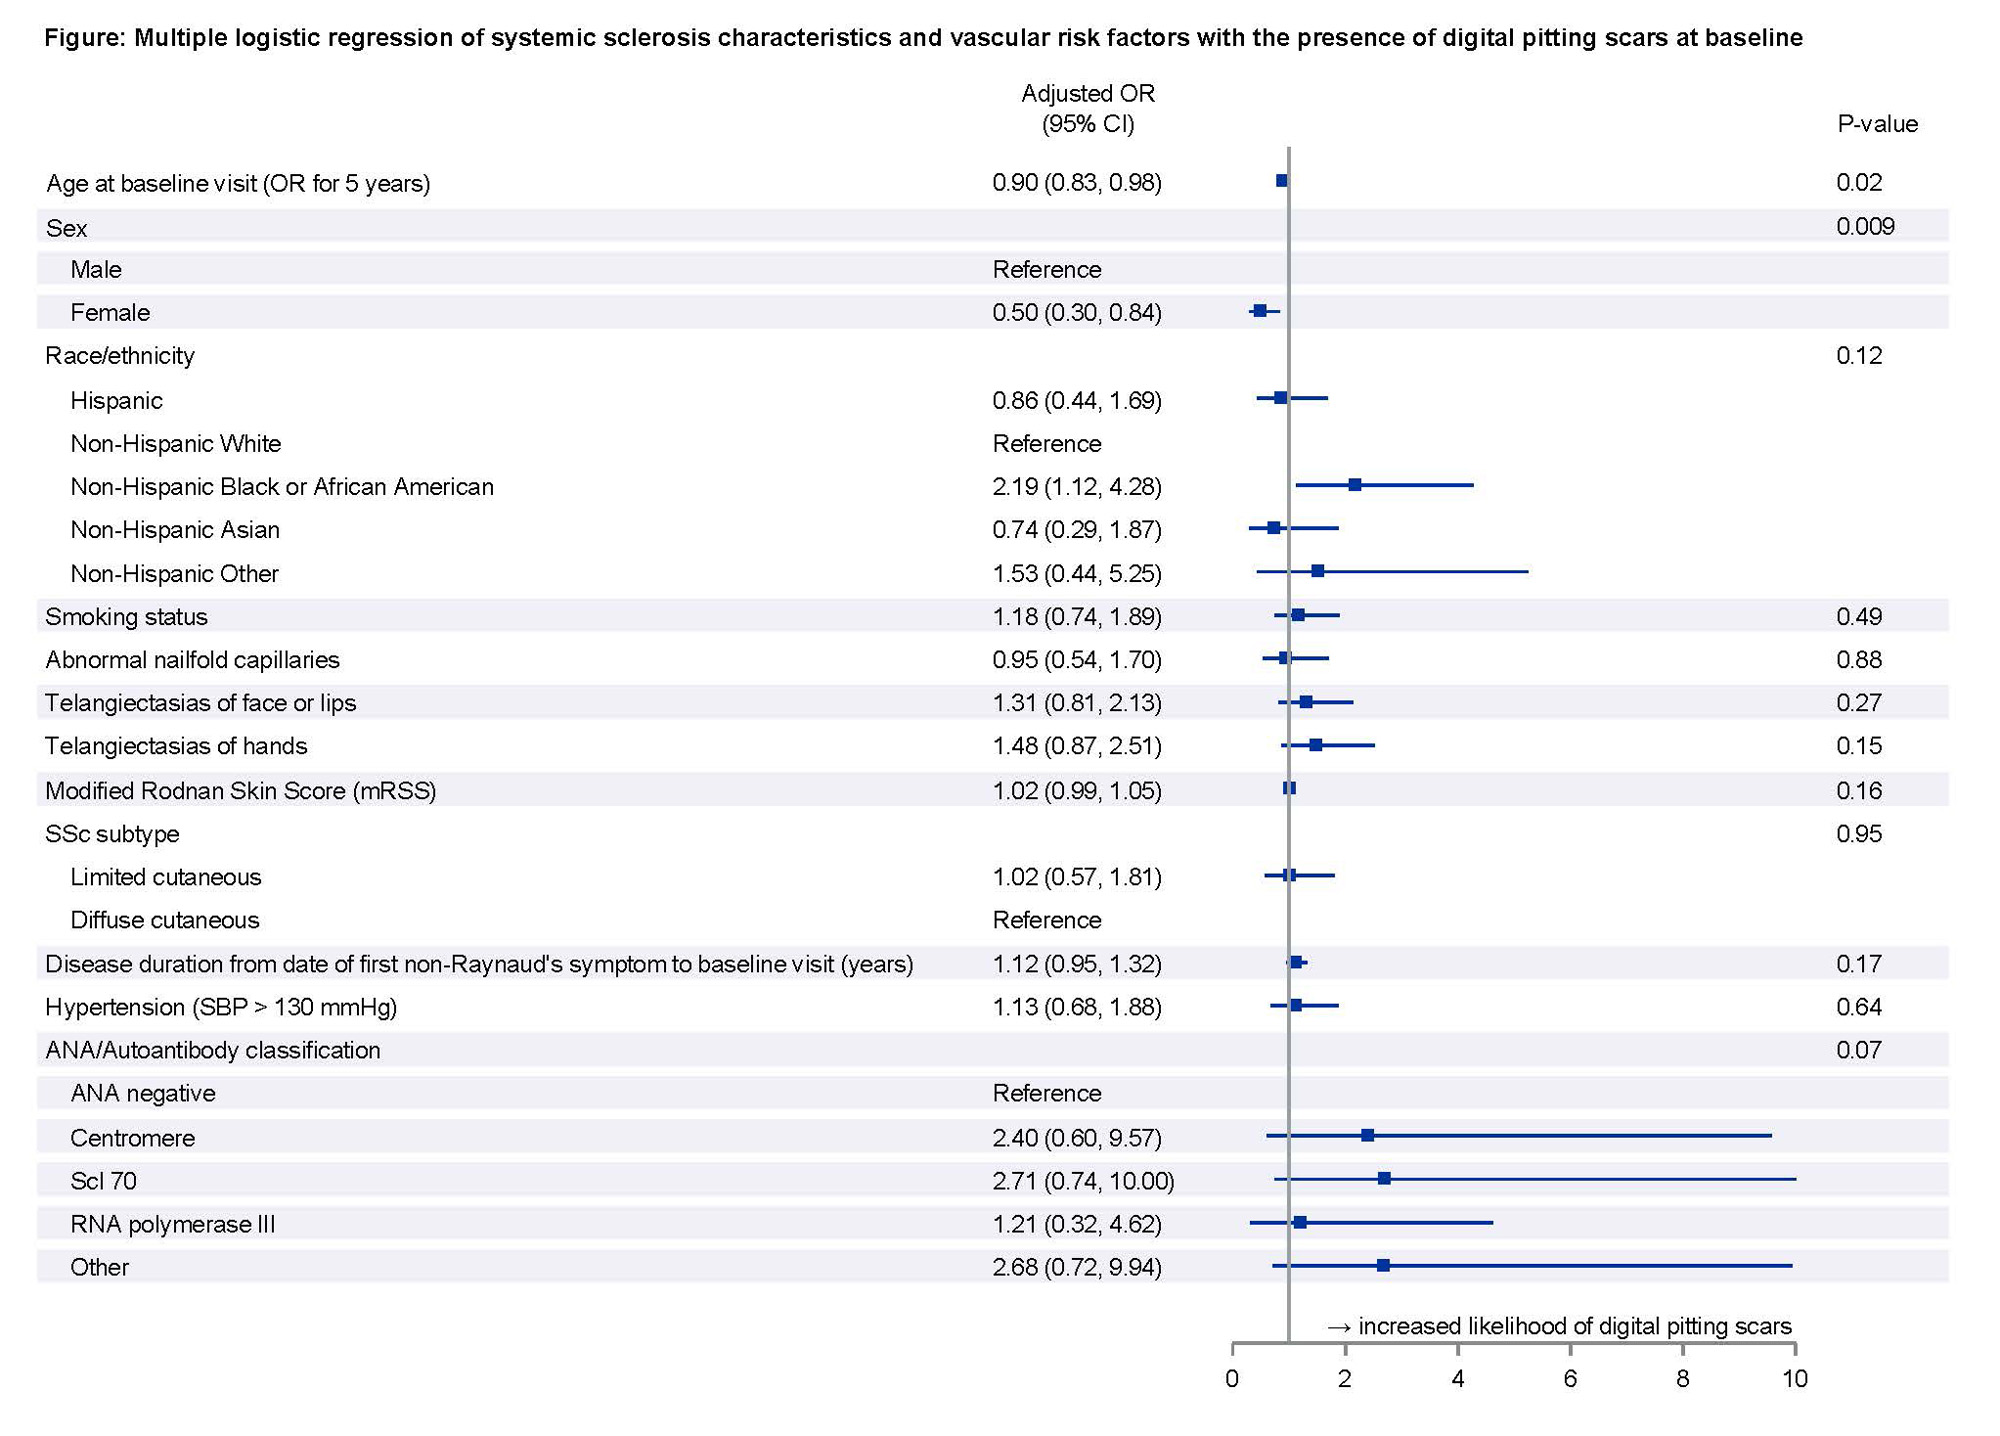Click the RNA polymerase III row label

point(172,1224)
